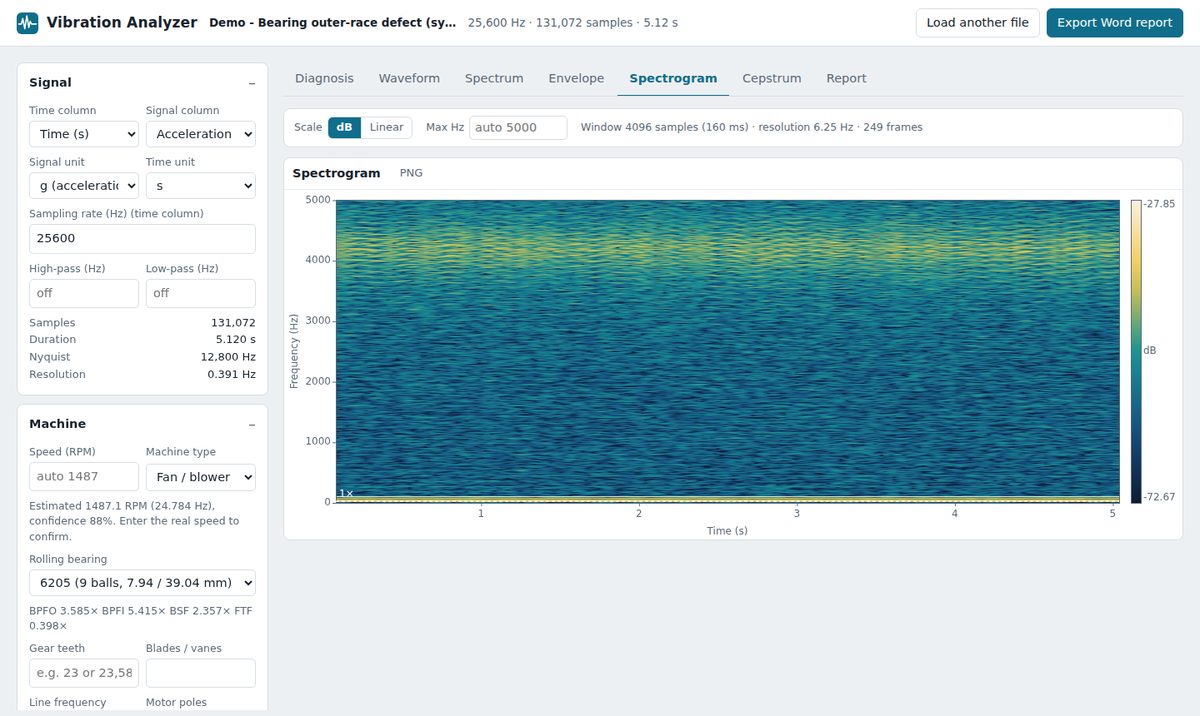Click the Speed RPM input field

point(84,477)
